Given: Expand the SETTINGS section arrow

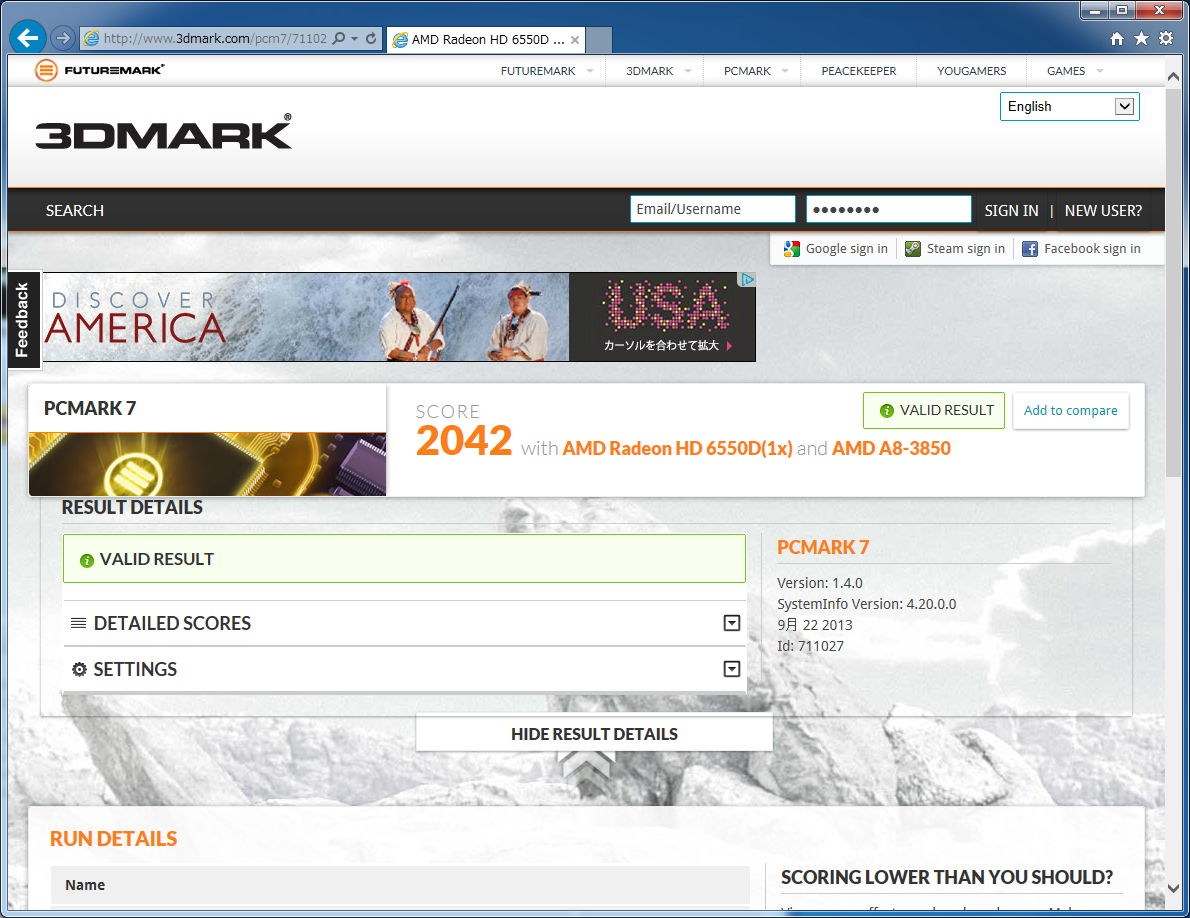Looking at the screenshot, I should point(732,668).
